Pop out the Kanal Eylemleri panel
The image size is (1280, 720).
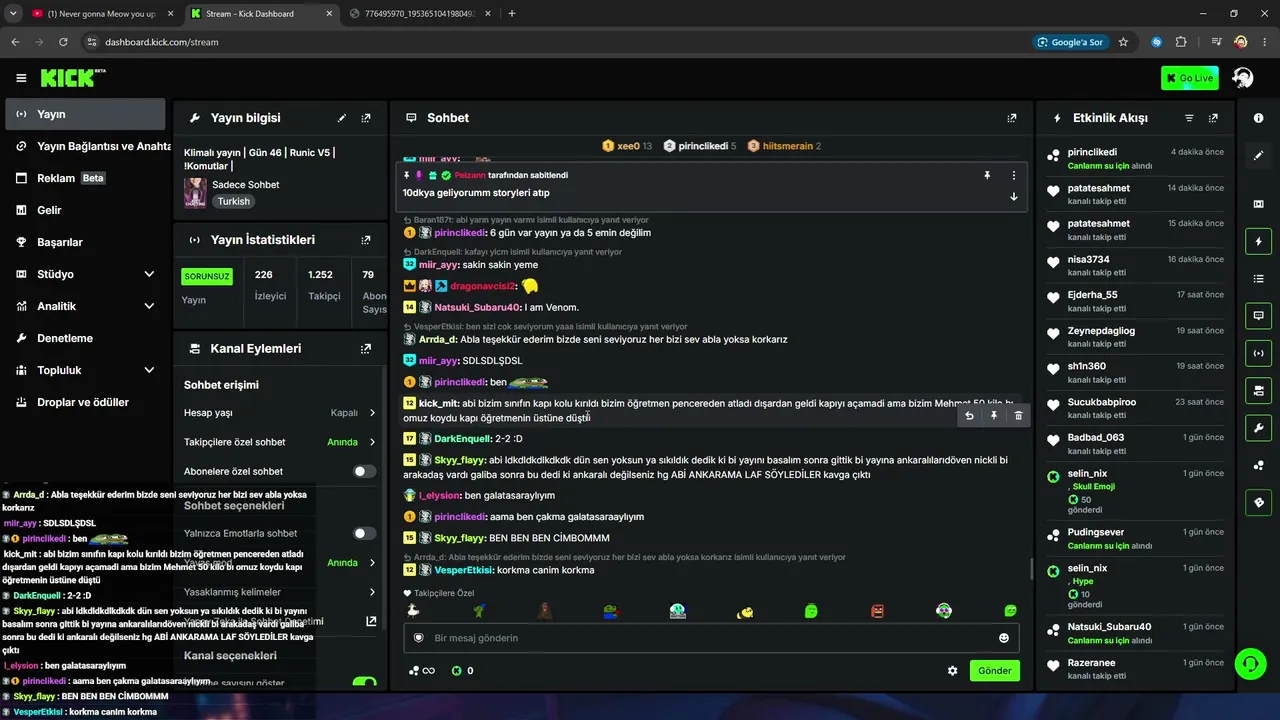pyautogui.click(x=366, y=349)
